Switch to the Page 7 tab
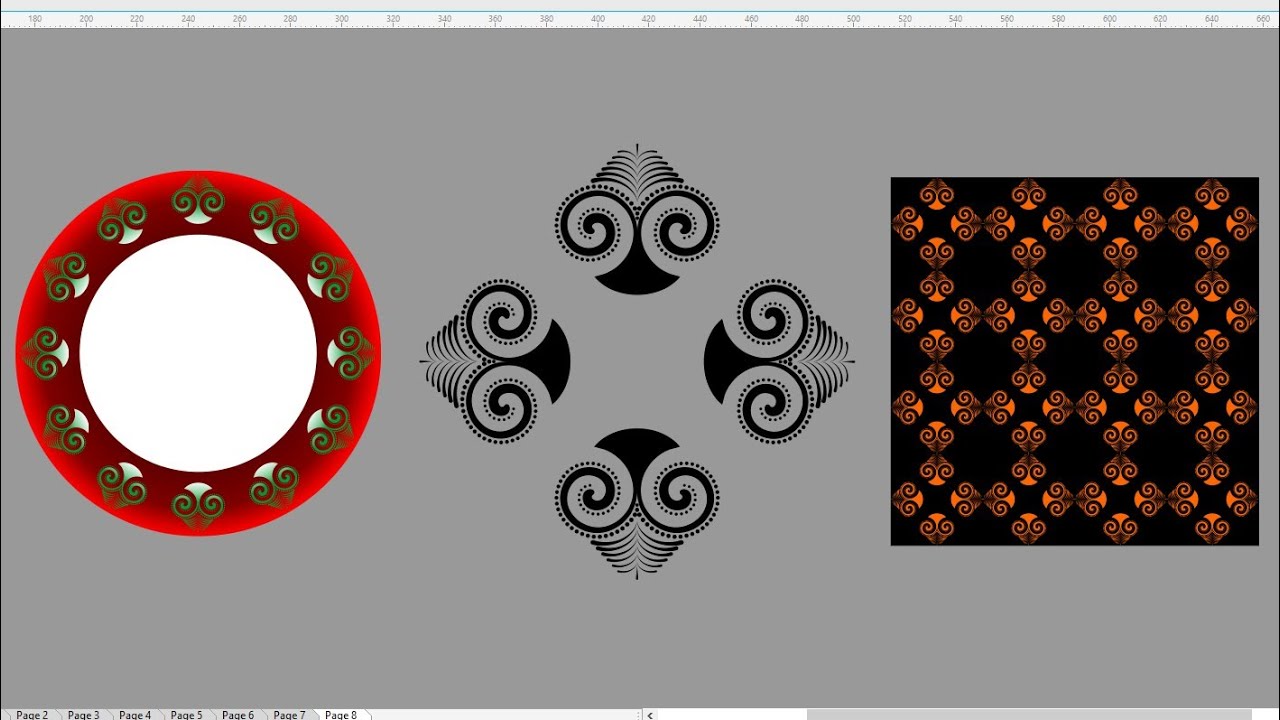The width and height of the screenshot is (1280, 720). pyautogui.click(x=289, y=714)
